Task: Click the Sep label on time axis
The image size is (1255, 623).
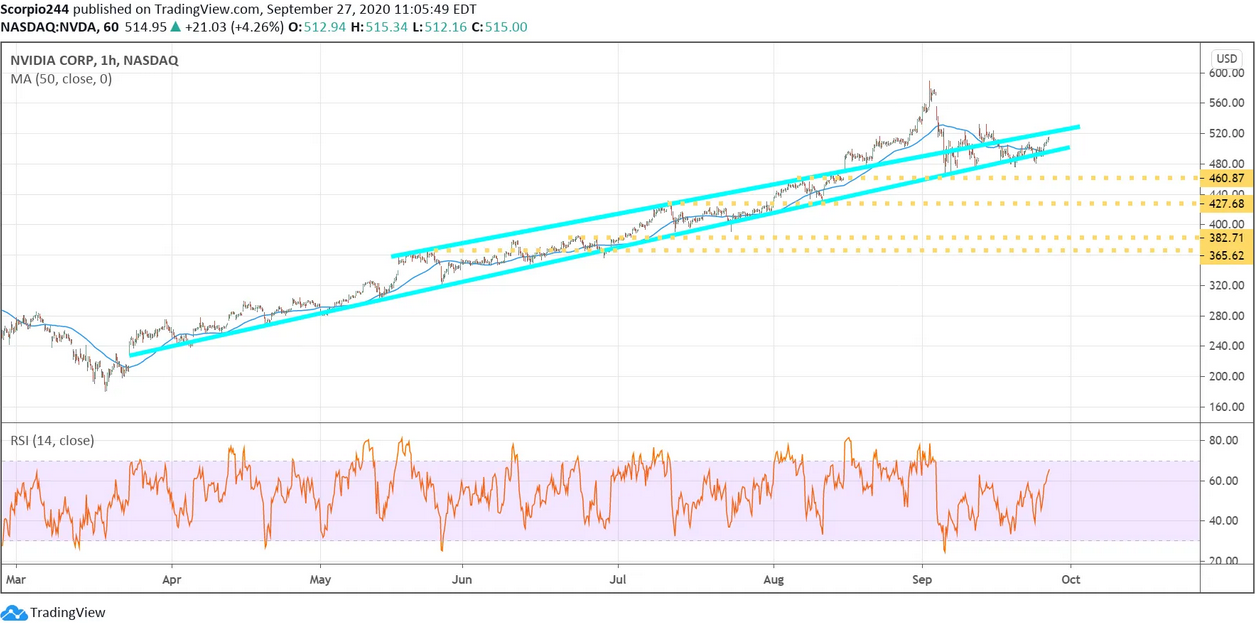Action: click(923, 579)
